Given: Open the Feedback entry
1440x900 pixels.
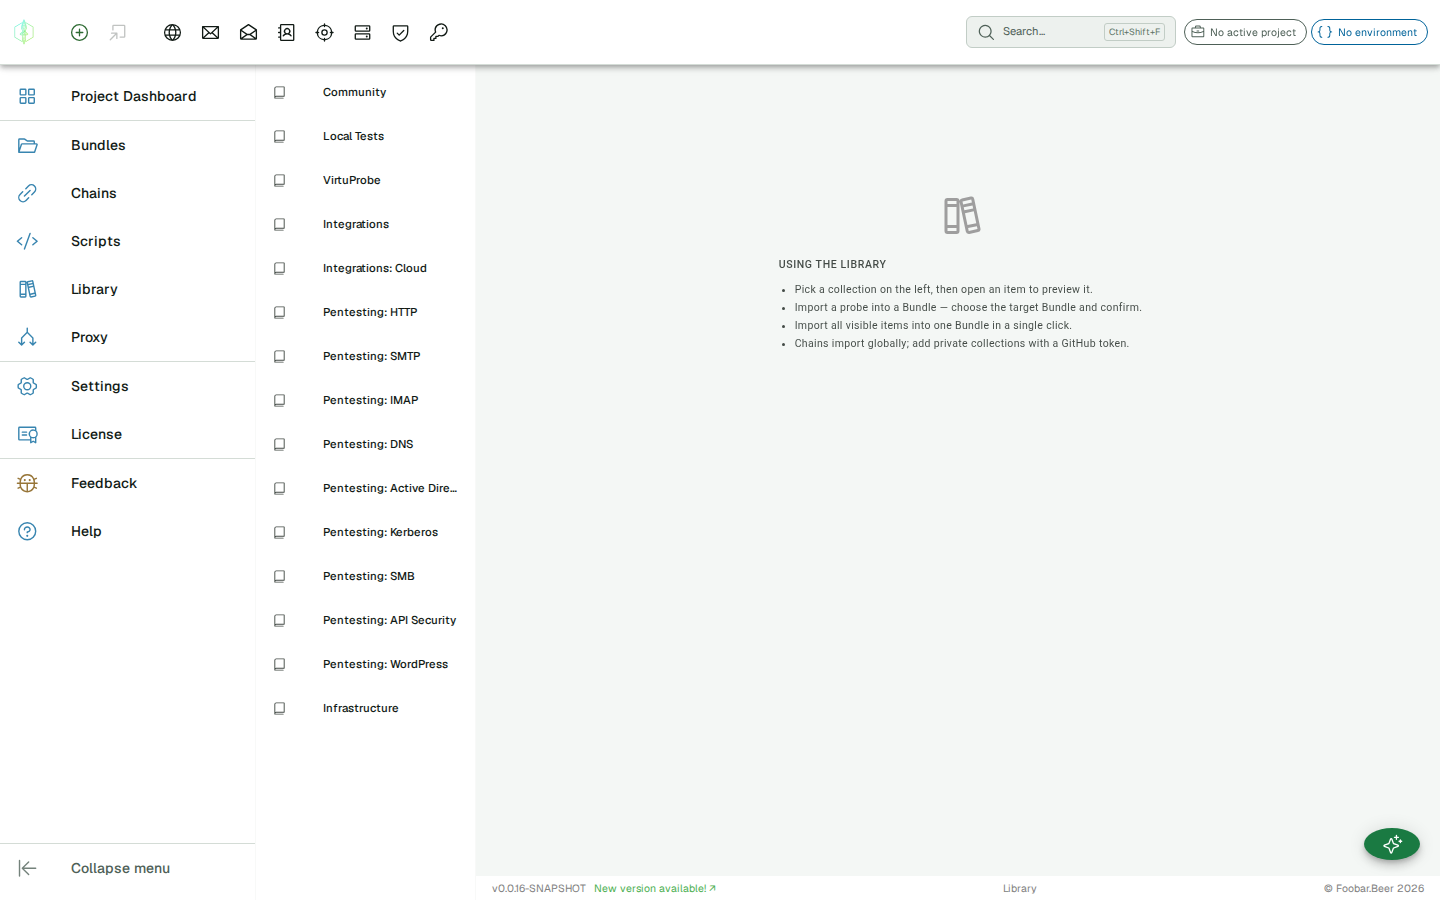Looking at the screenshot, I should [x=128, y=483].
